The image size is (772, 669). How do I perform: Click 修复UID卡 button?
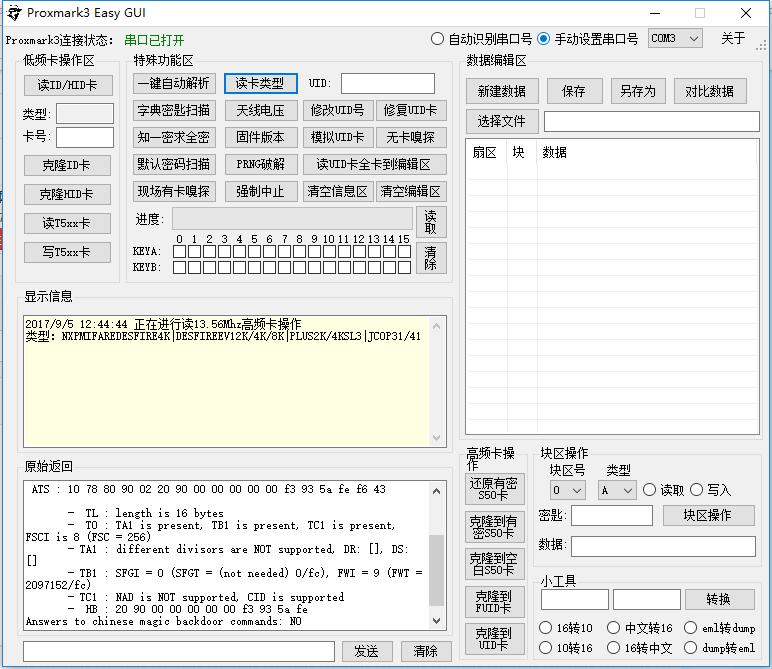tap(411, 110)
